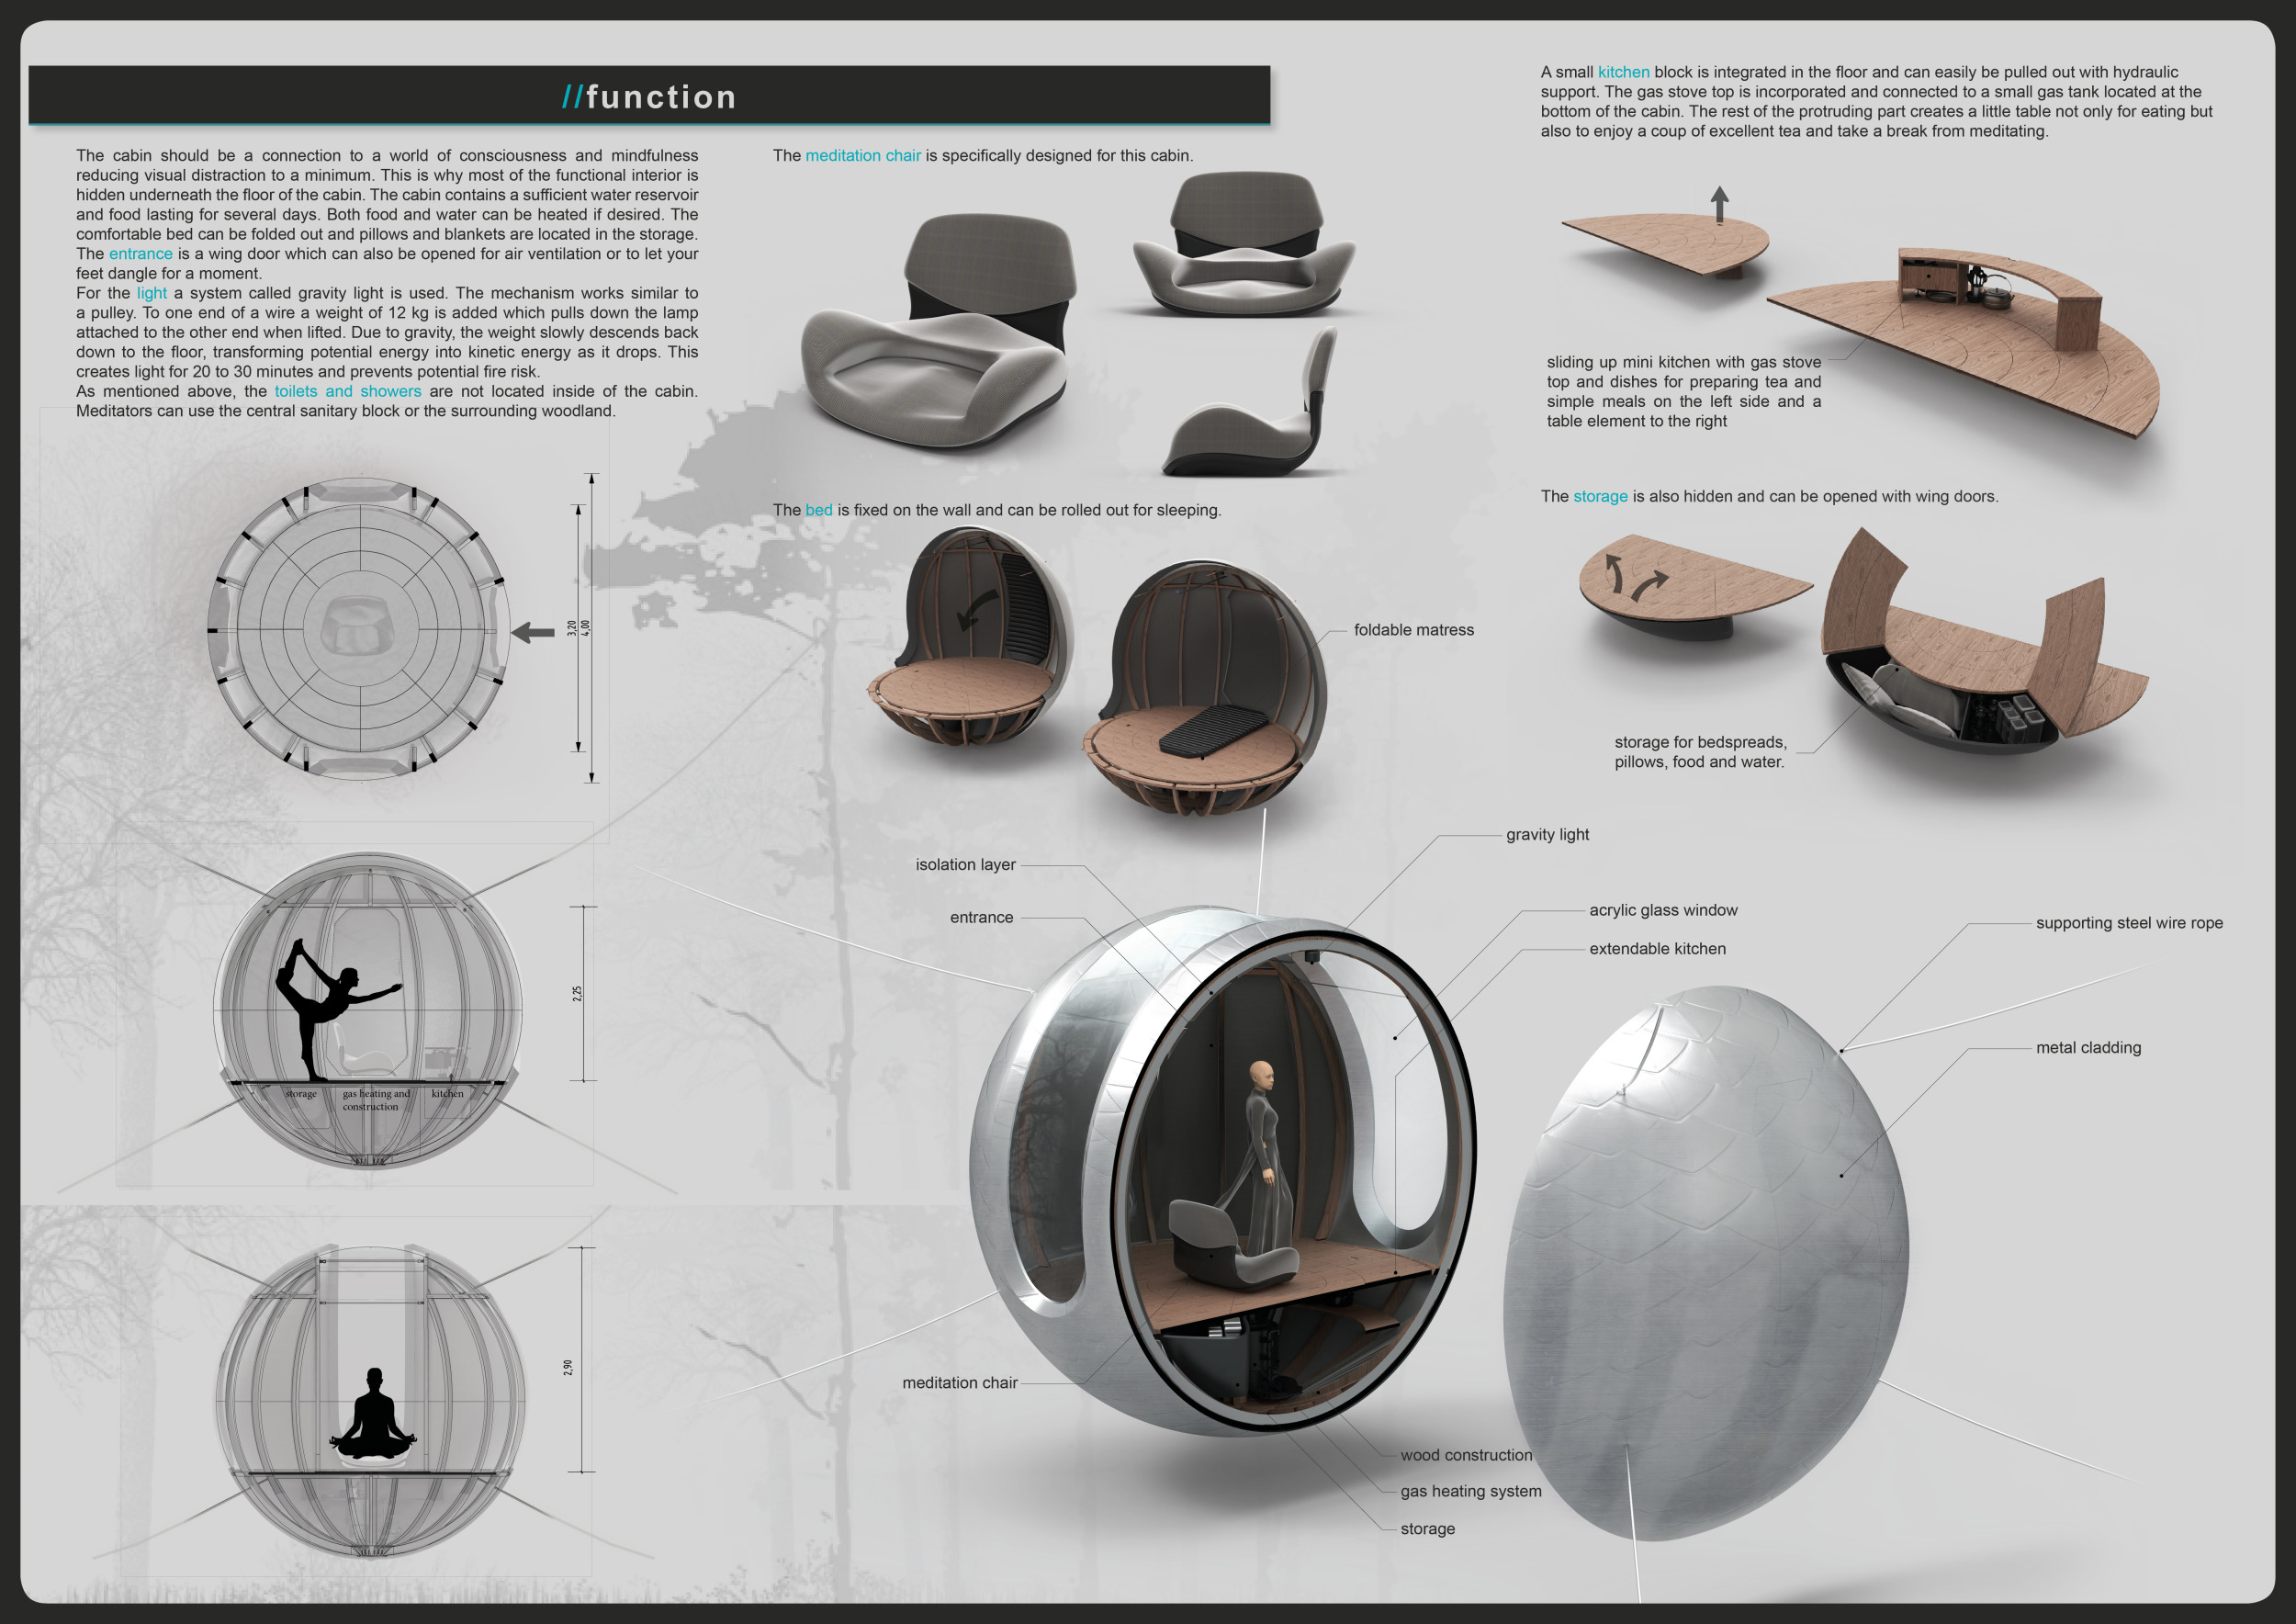Click the left-pointing entrance arrow beside floor plan

pyautogui.click(x=533, y=632)
